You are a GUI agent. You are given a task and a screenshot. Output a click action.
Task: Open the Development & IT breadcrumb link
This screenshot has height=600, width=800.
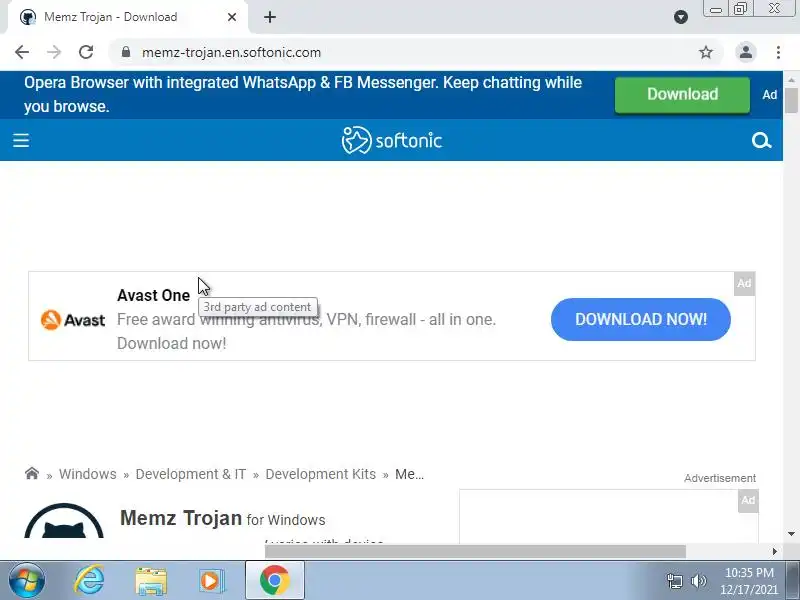point(191,474)
